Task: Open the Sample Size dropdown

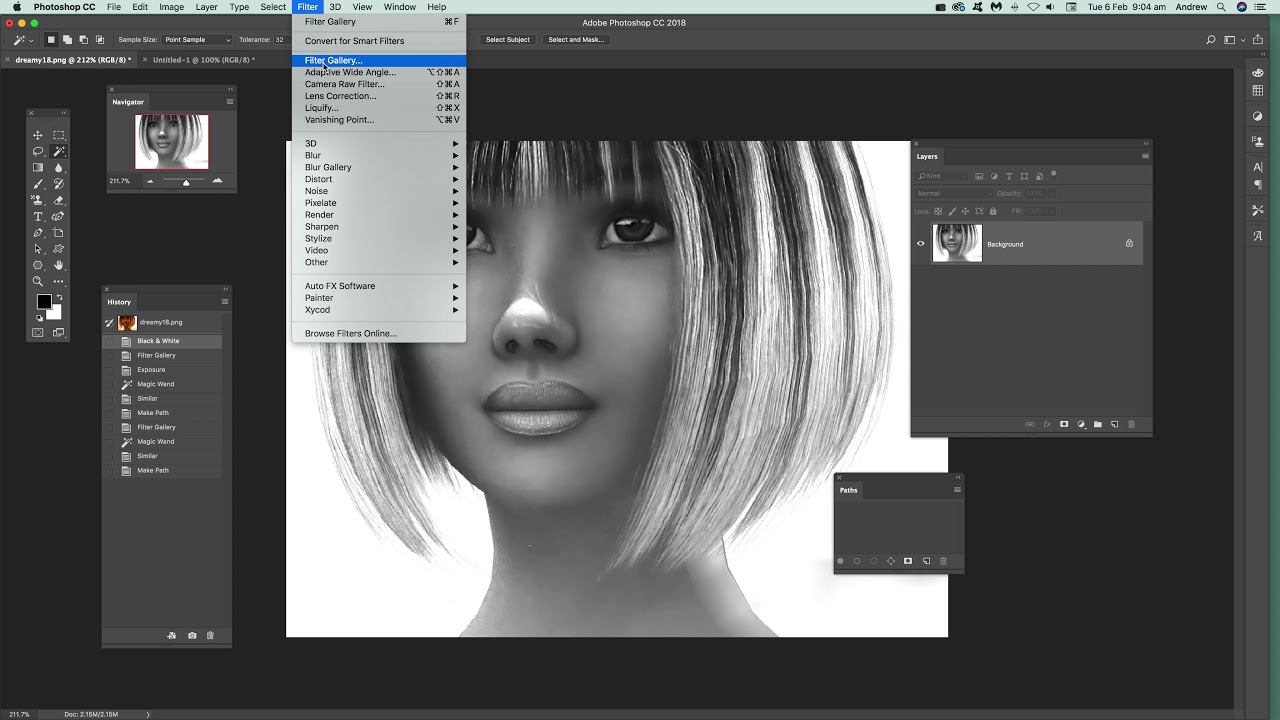Action: pos(197,40)
